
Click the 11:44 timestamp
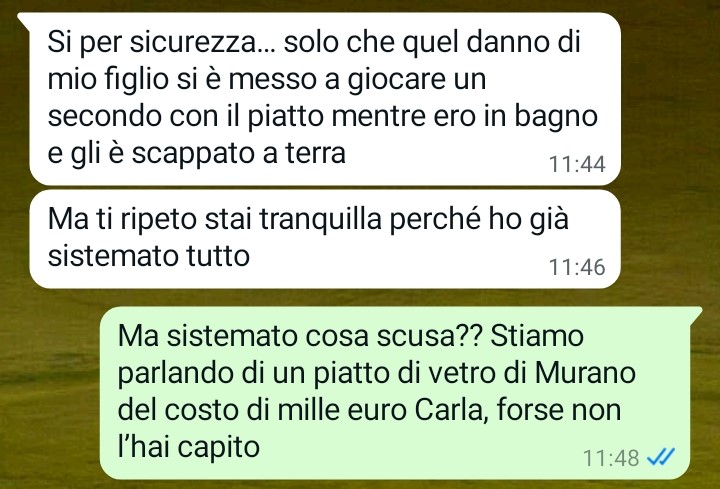(577, 164)
